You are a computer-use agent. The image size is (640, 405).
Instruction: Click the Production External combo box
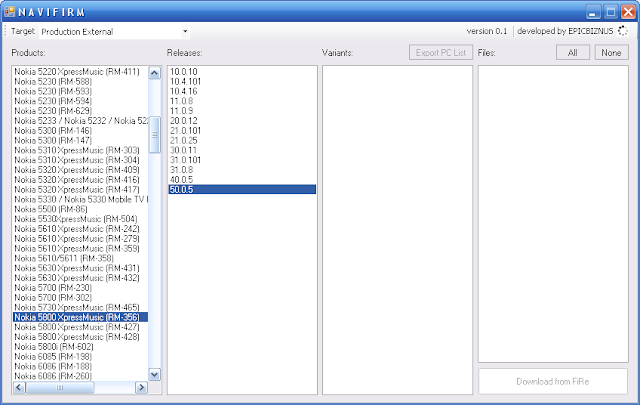(x=114, y=31)
